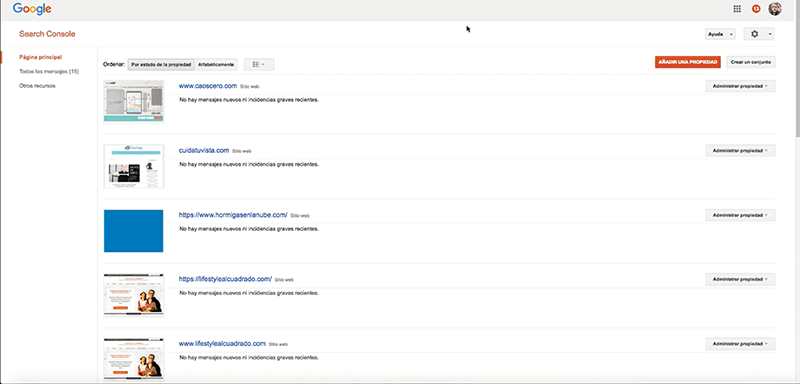
Task: Open the list view options dropdown
Action: coord(259,64)
